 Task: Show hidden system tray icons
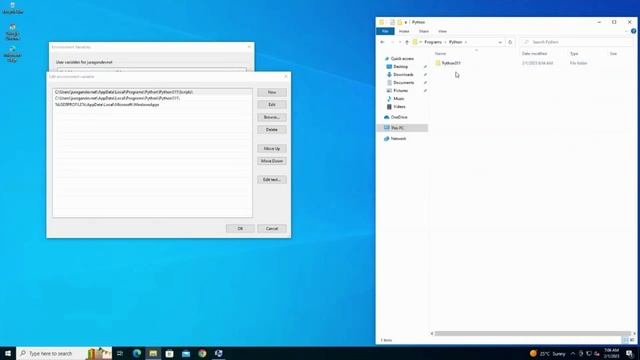(x=573, y=353)
